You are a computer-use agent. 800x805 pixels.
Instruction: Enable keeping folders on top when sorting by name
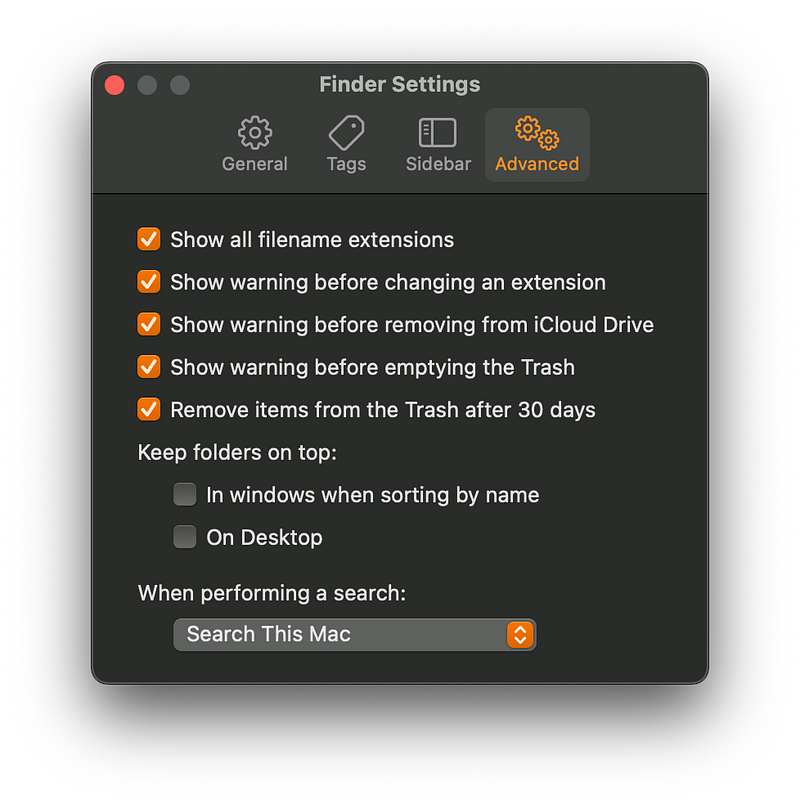[184, 494]
